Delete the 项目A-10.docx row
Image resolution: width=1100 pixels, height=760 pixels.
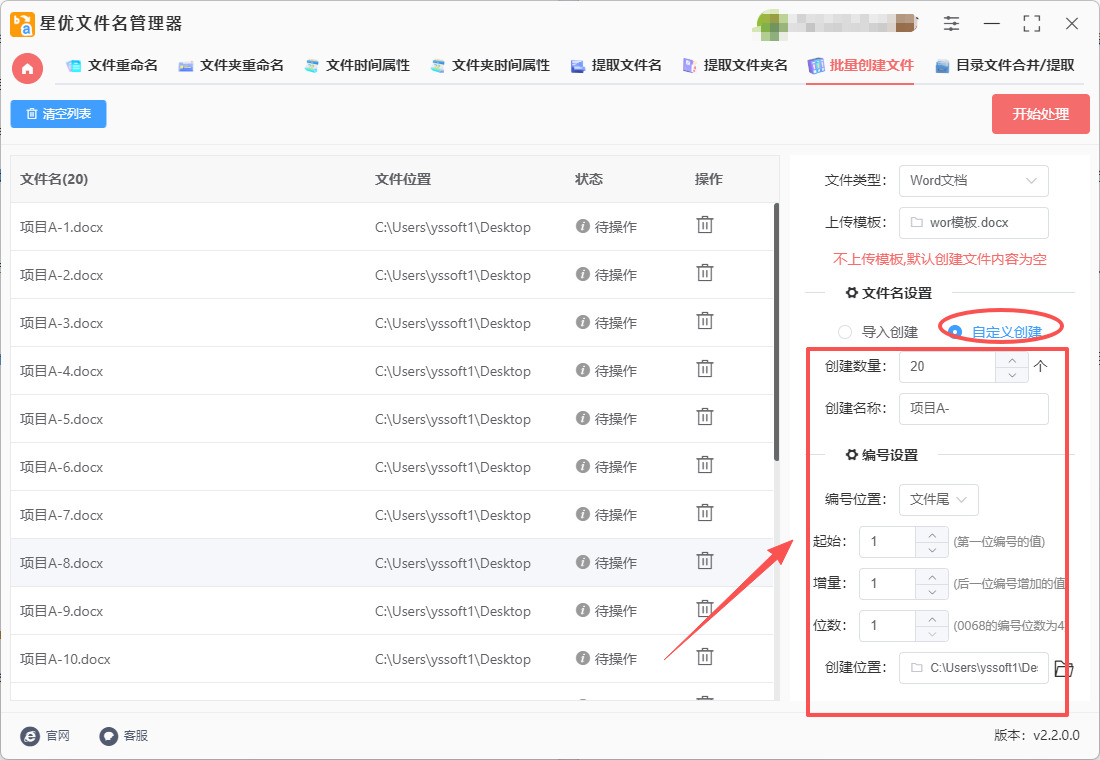[x=704, y=657]
